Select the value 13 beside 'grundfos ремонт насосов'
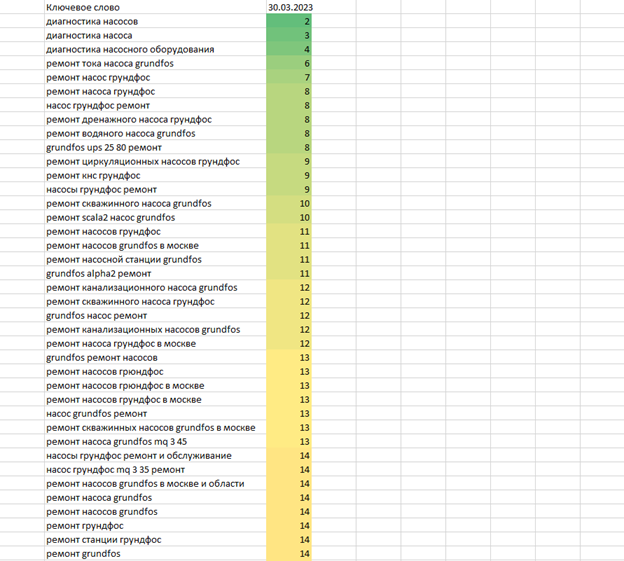Screen dimensions: 624x561 289,357
